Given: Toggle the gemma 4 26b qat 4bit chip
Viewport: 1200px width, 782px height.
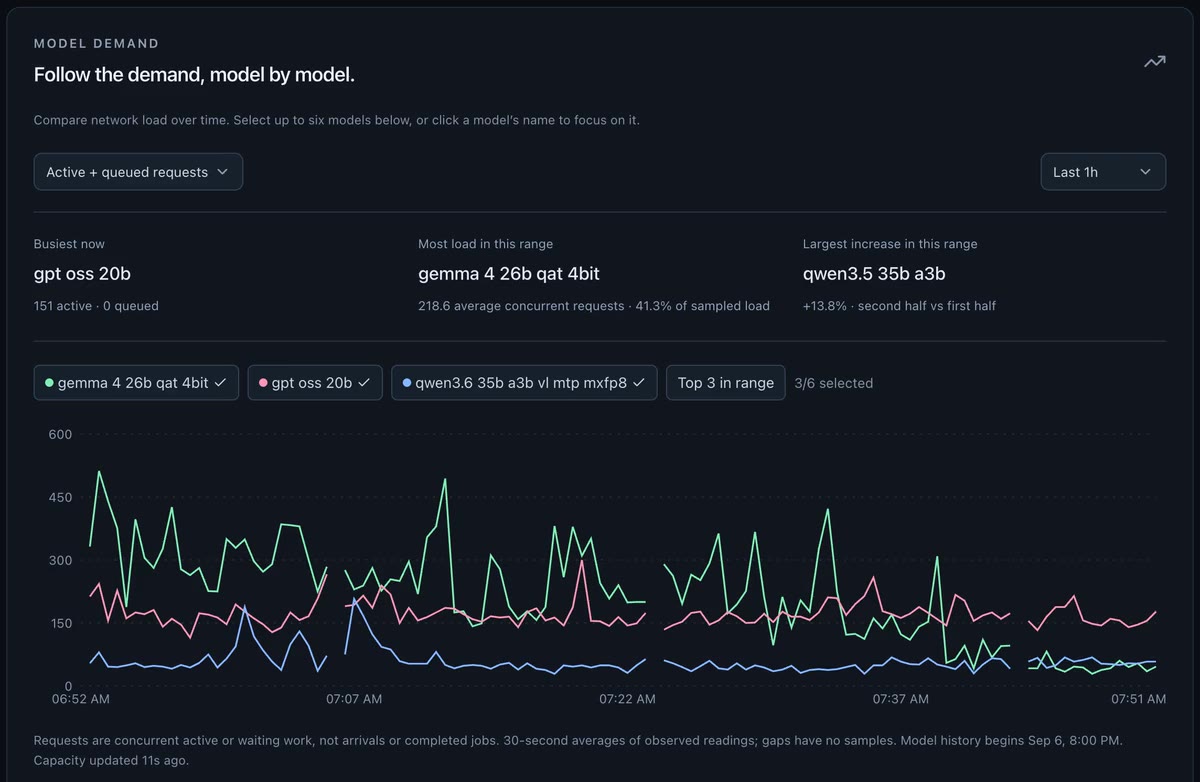Looking at the screenshot, I should coord(136,383).
